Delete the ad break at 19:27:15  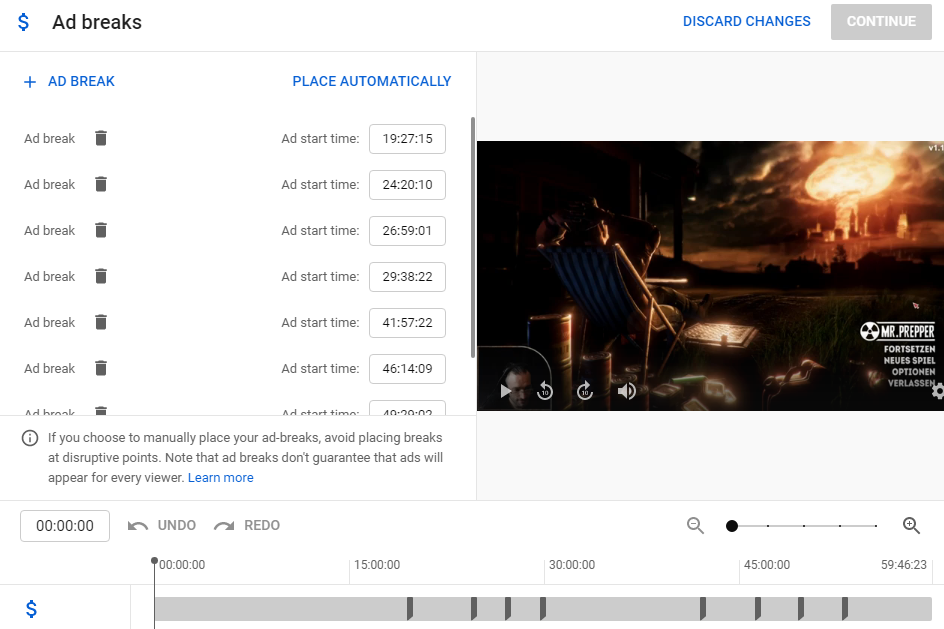[100, 138]
